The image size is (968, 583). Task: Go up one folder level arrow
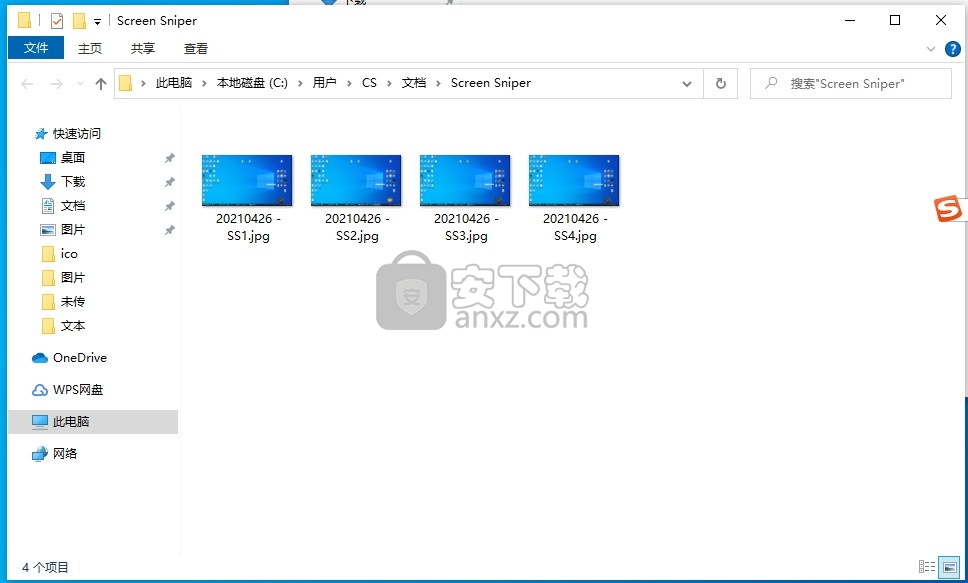(101, 83)
